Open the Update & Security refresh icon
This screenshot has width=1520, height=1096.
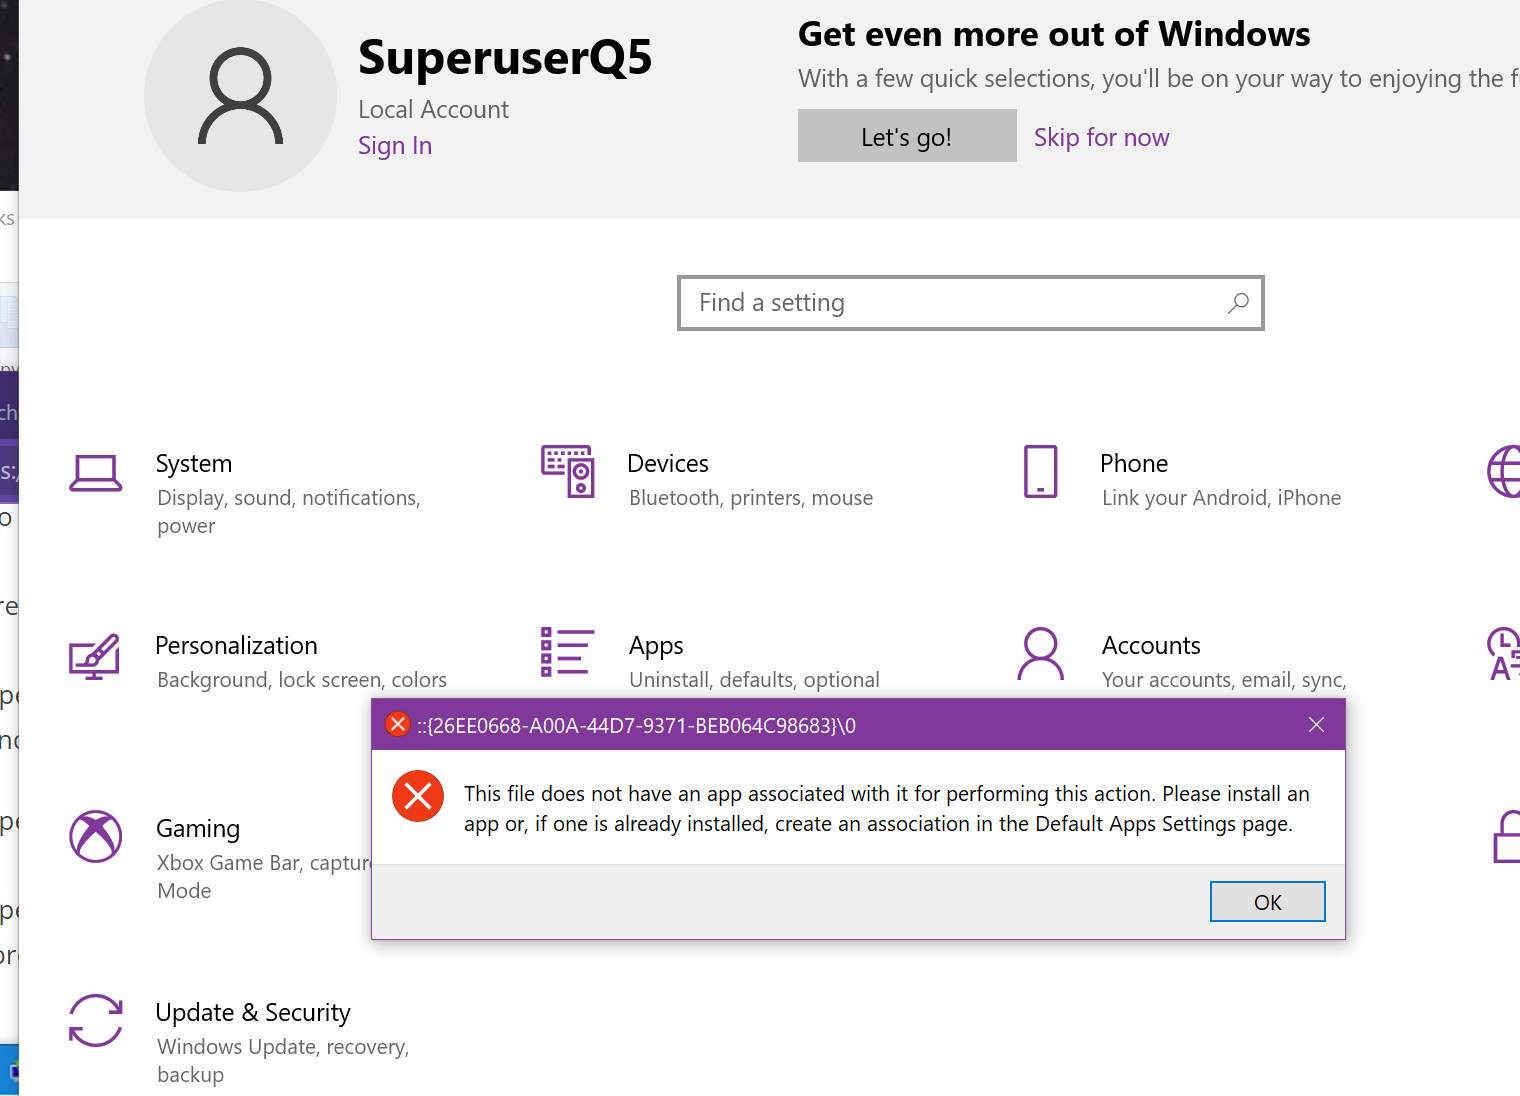coord(96,1020)
